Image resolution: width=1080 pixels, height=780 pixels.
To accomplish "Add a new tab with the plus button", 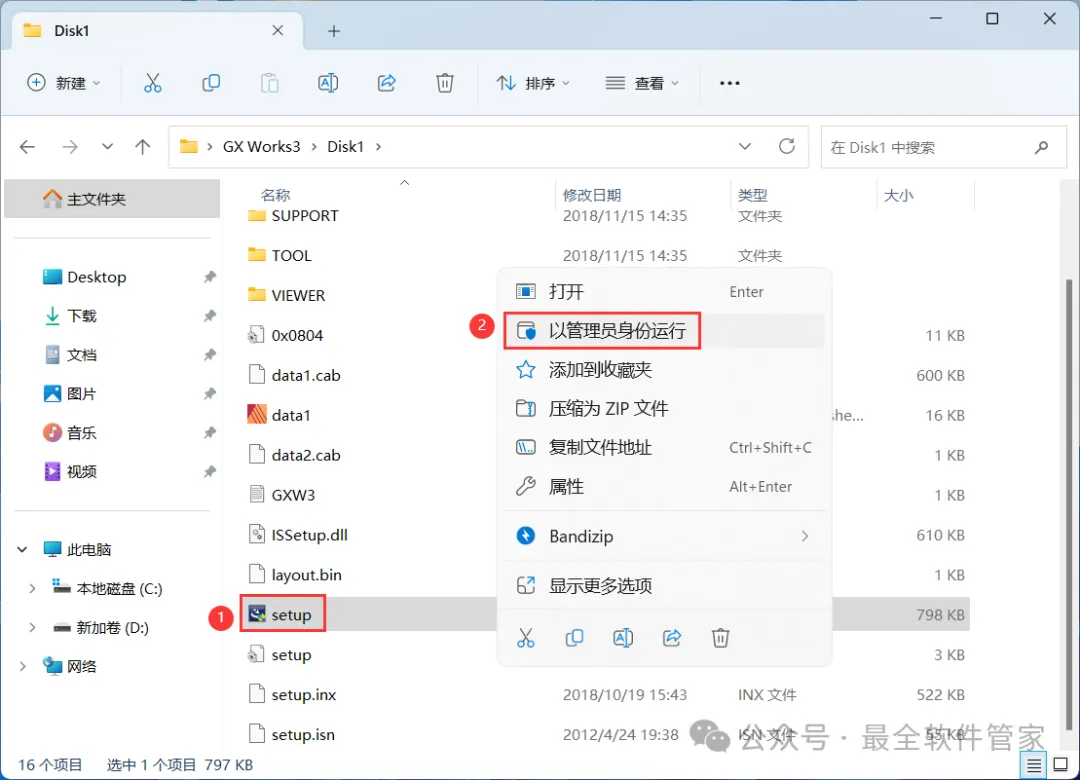I will point(334,31).
